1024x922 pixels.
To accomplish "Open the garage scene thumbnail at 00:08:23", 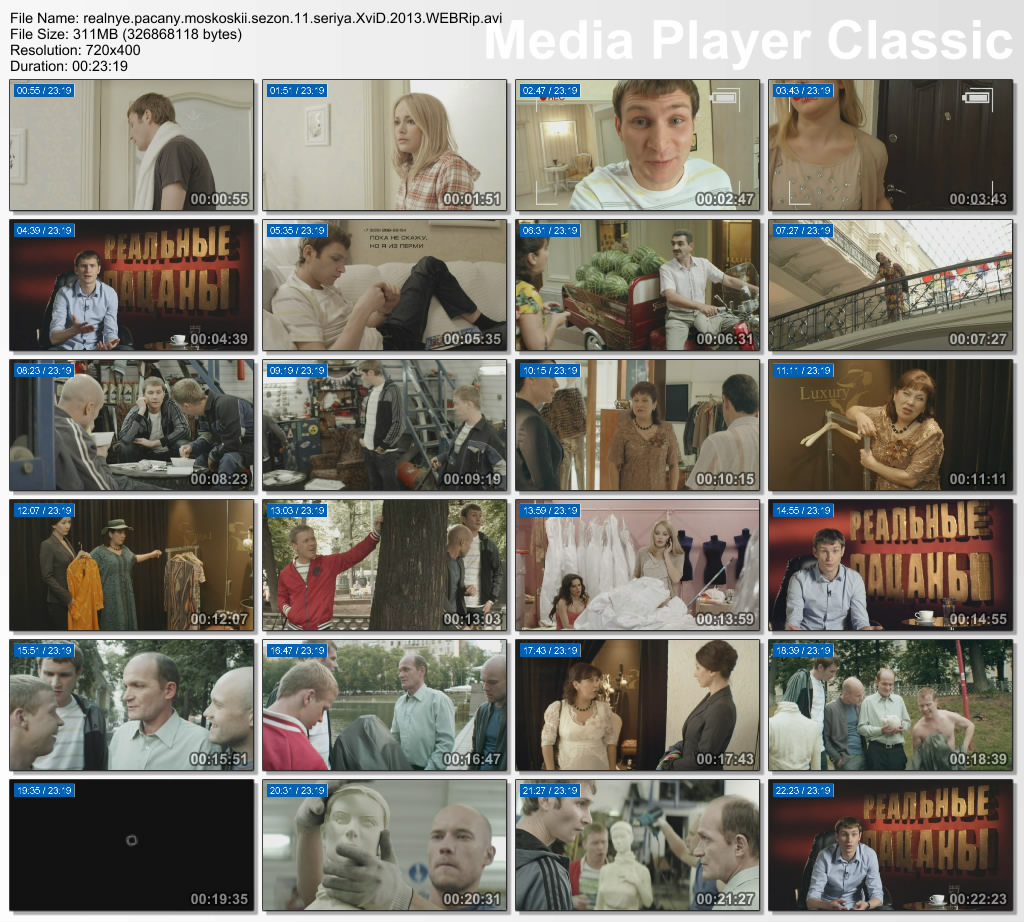I will click(x=132, y=426).
